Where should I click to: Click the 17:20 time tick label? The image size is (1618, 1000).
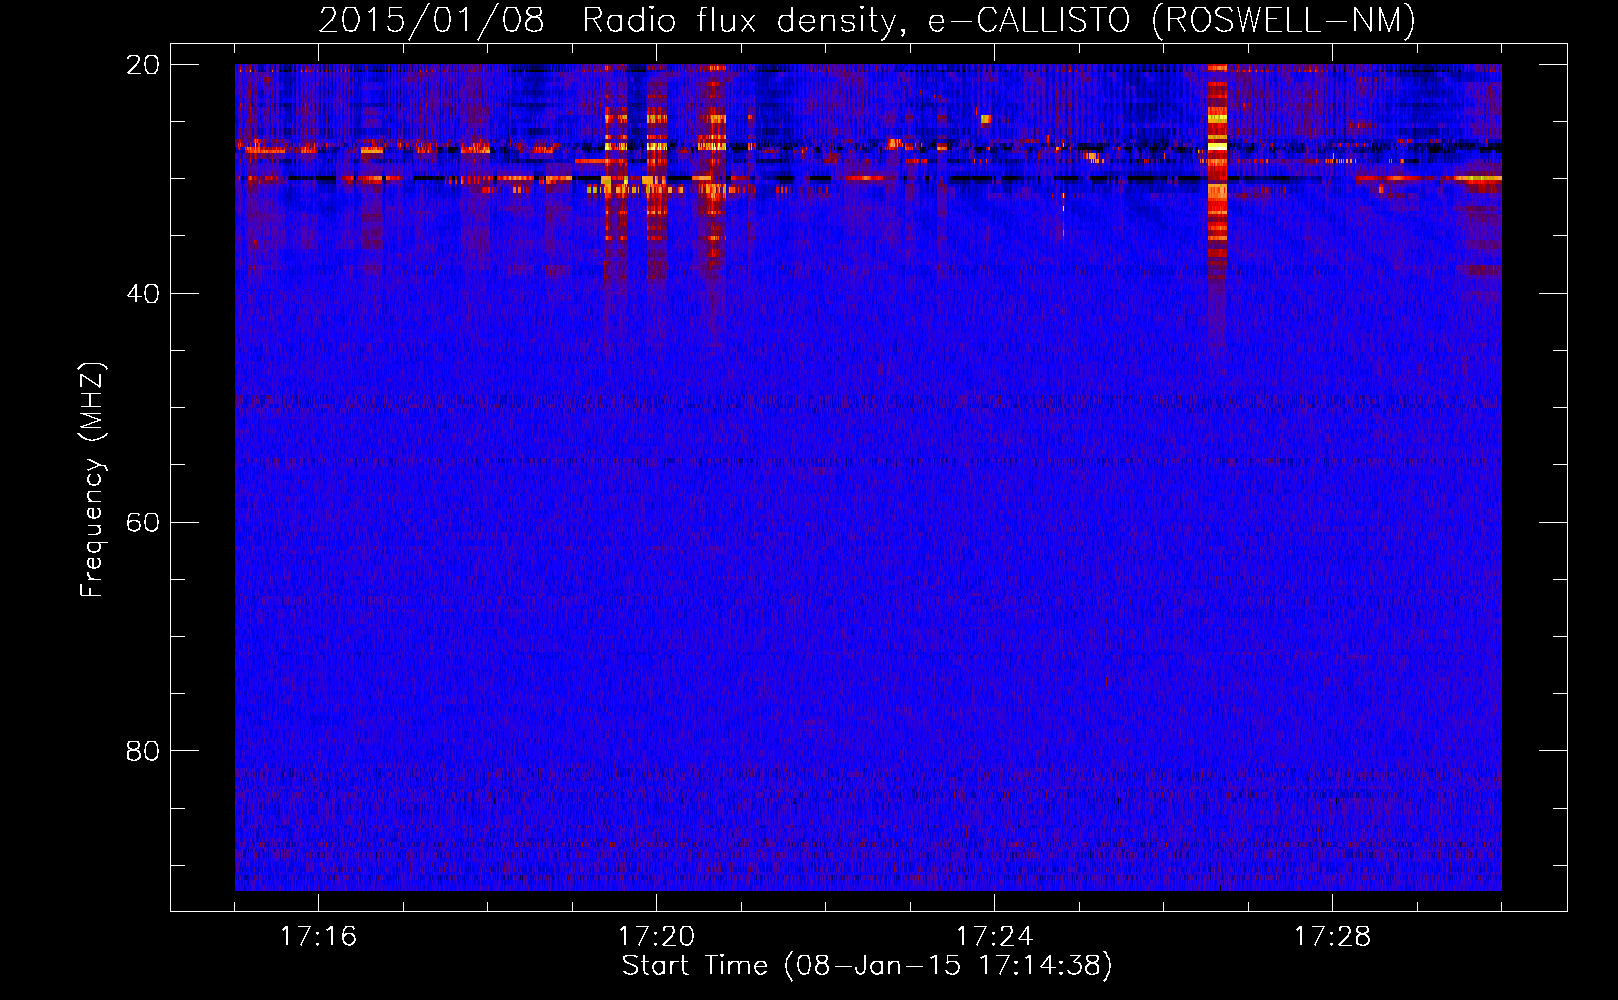[656, 936]
